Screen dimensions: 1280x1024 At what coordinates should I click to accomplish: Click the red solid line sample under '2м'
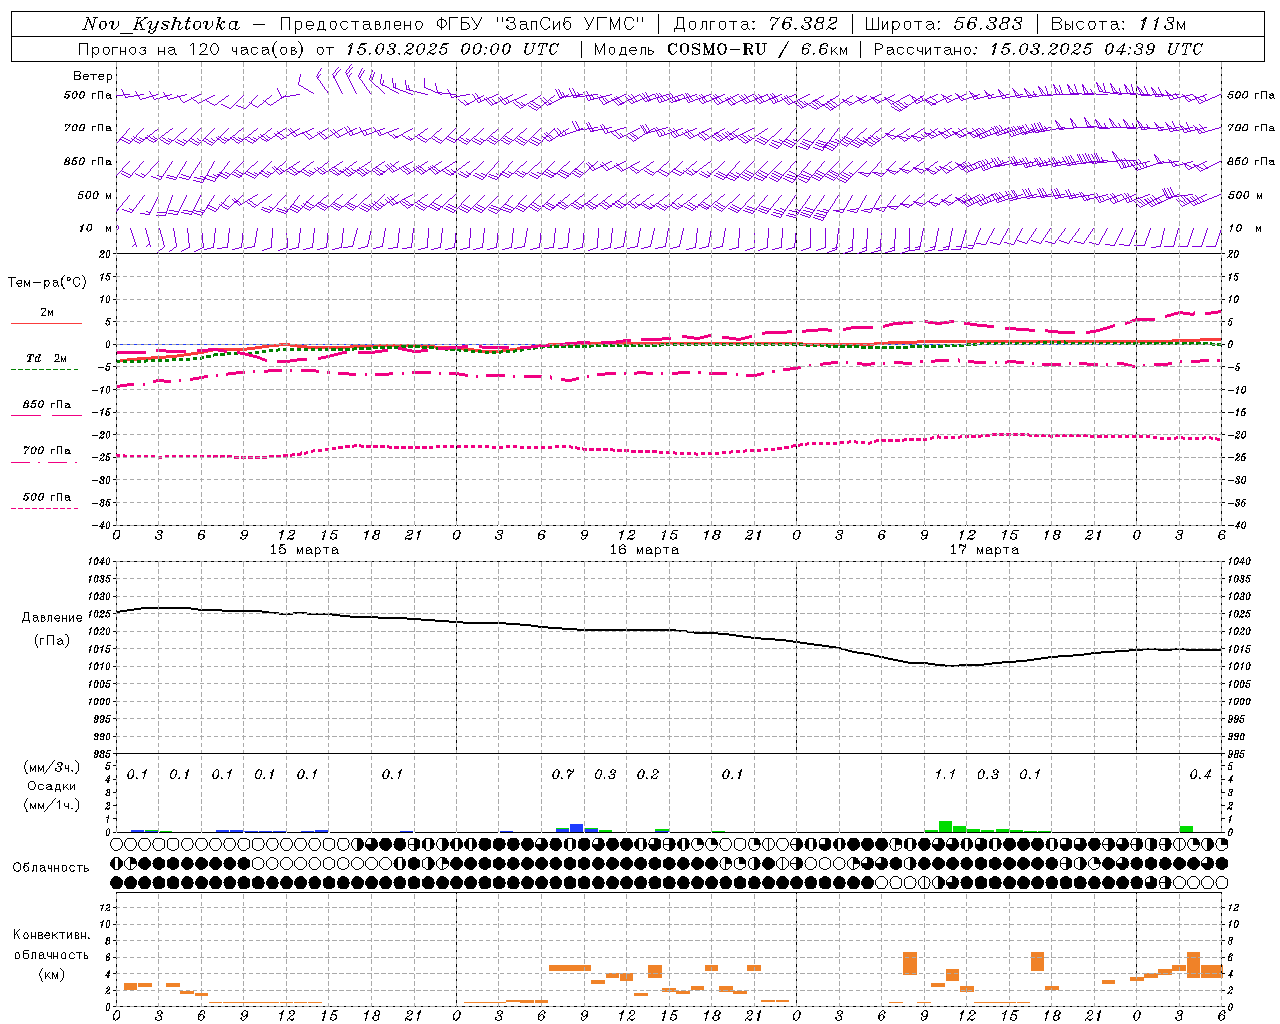pos(46,323)
